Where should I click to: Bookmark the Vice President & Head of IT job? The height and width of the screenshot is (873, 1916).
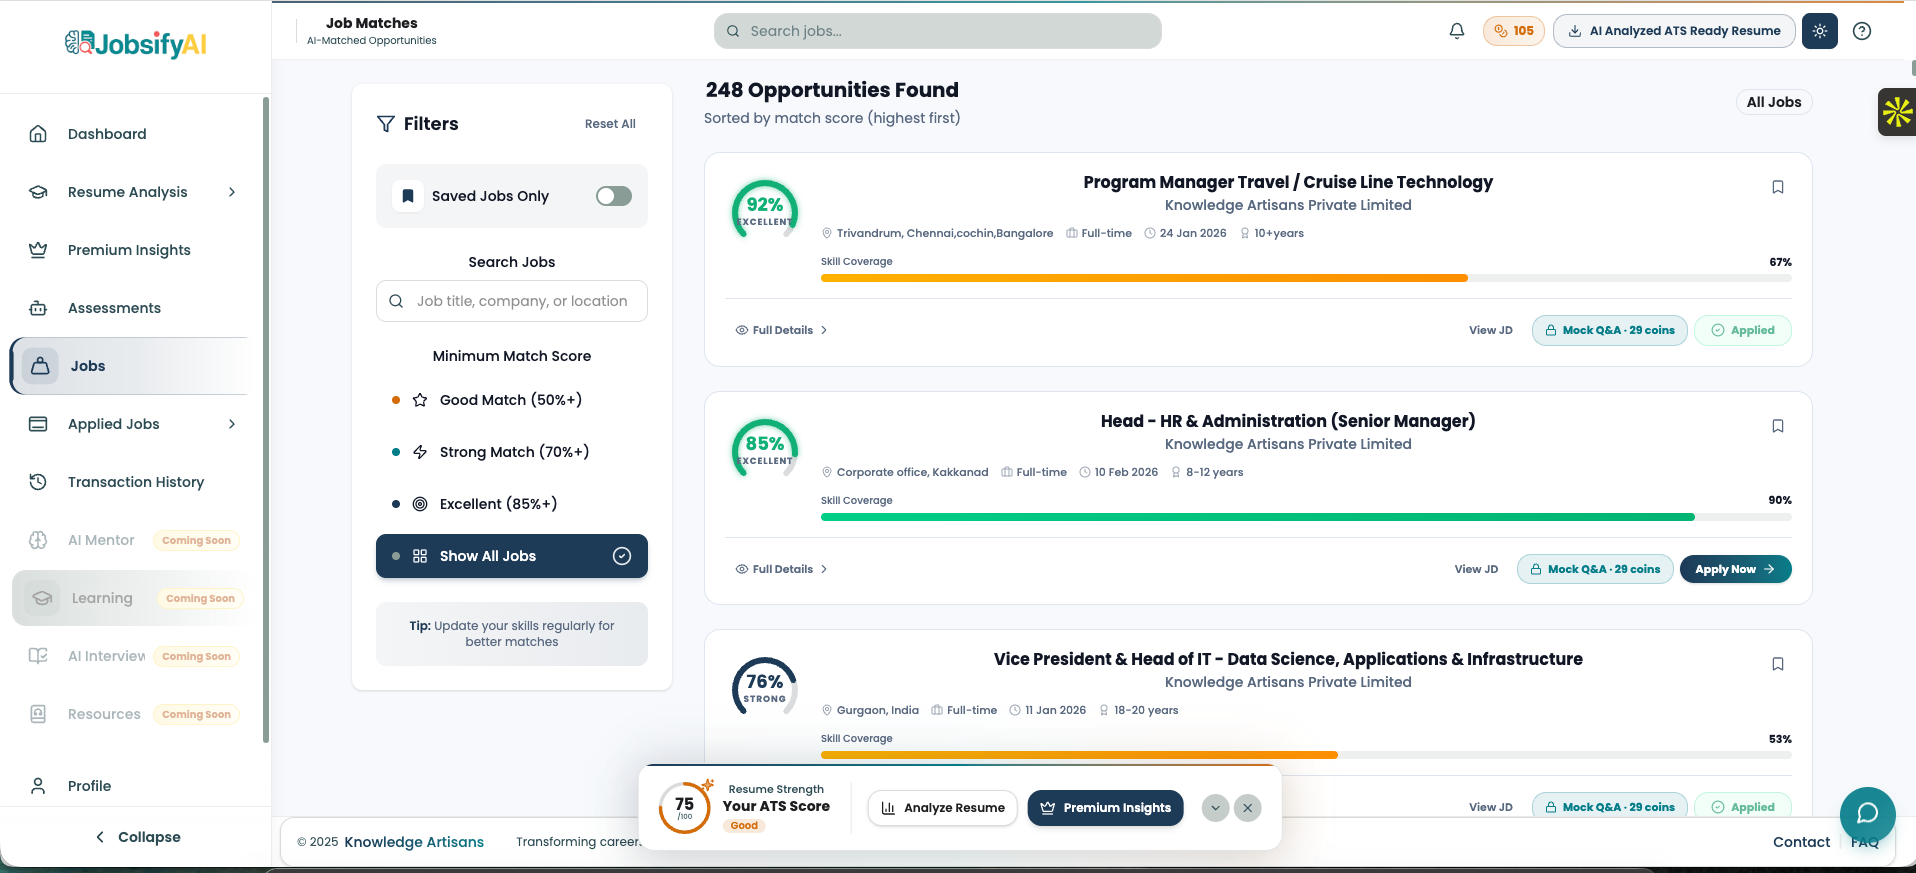pyautogui.click(x=1778, y=664)
